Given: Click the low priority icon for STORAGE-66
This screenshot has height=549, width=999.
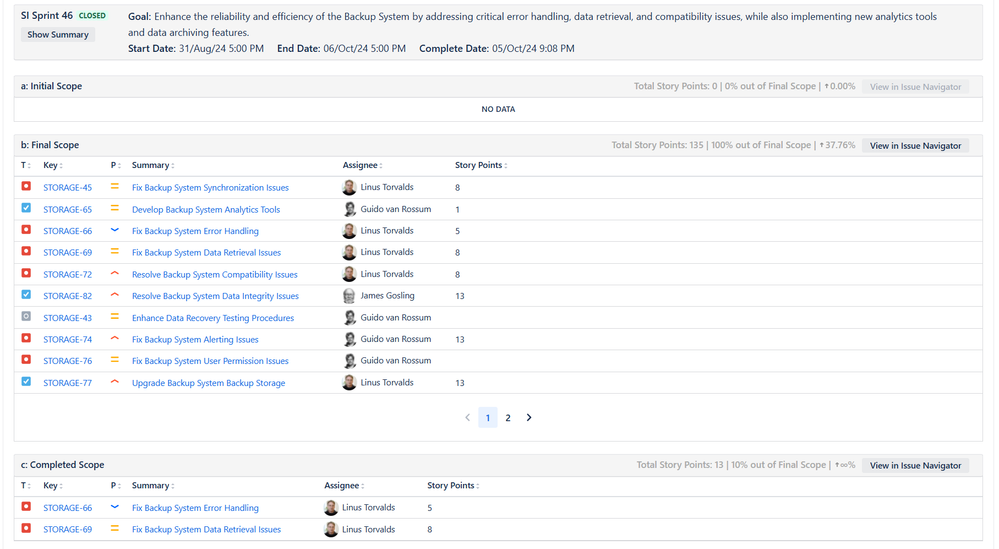Looking at the screenshot, I should coord(115,230).
